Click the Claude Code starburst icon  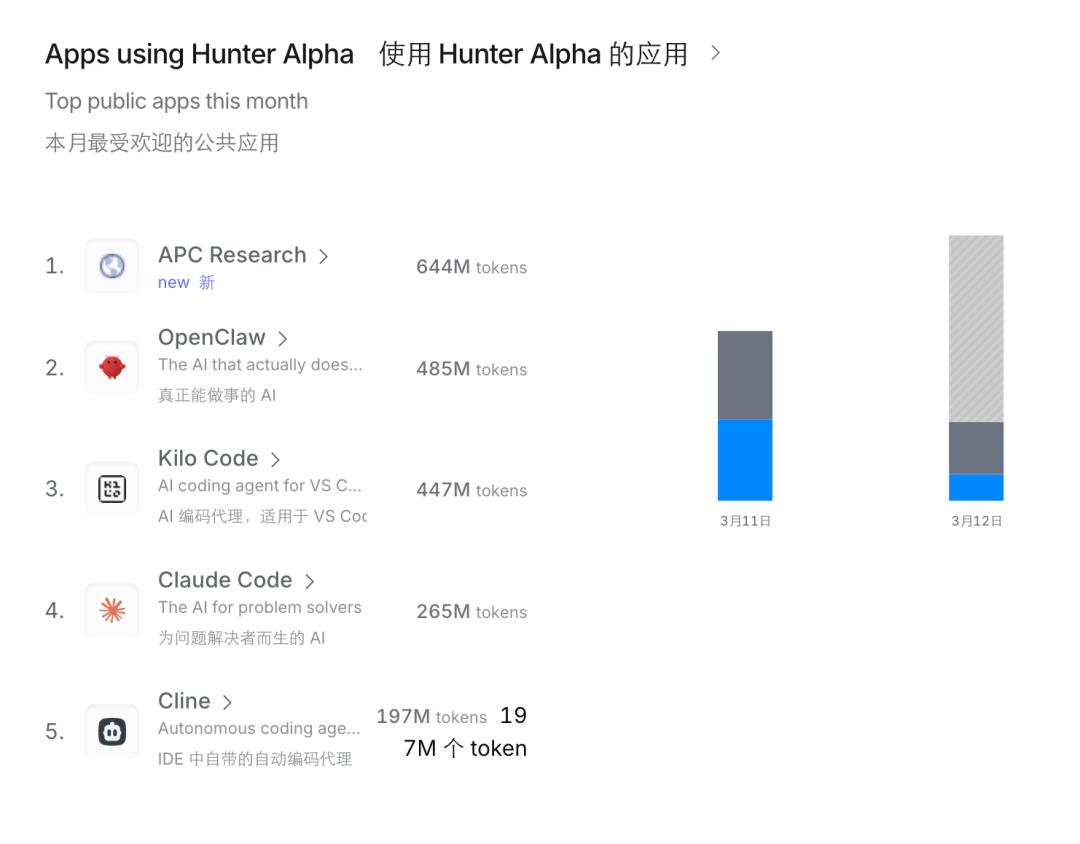pos(112,610)
